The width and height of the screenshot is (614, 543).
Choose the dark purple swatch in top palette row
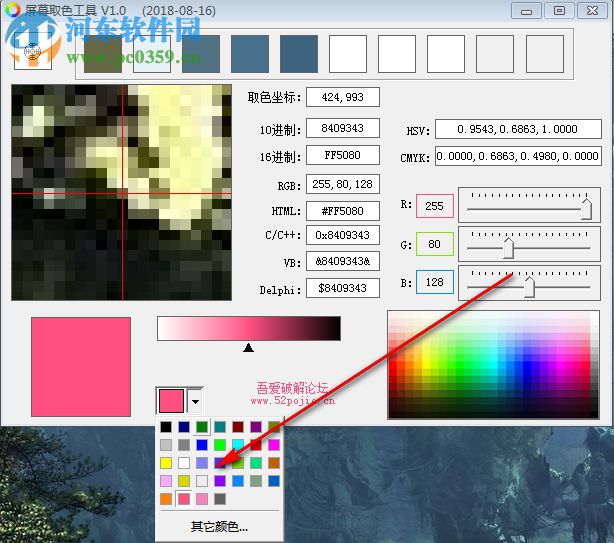point(256,427)
